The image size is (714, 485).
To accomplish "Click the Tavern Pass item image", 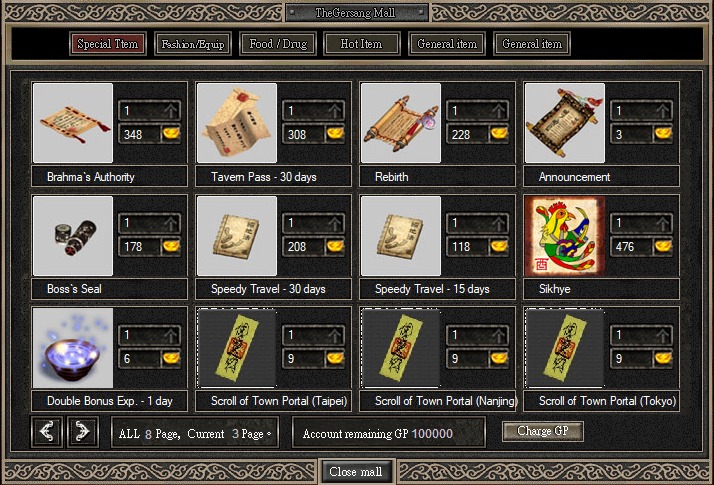I will [x=237, y=123].
